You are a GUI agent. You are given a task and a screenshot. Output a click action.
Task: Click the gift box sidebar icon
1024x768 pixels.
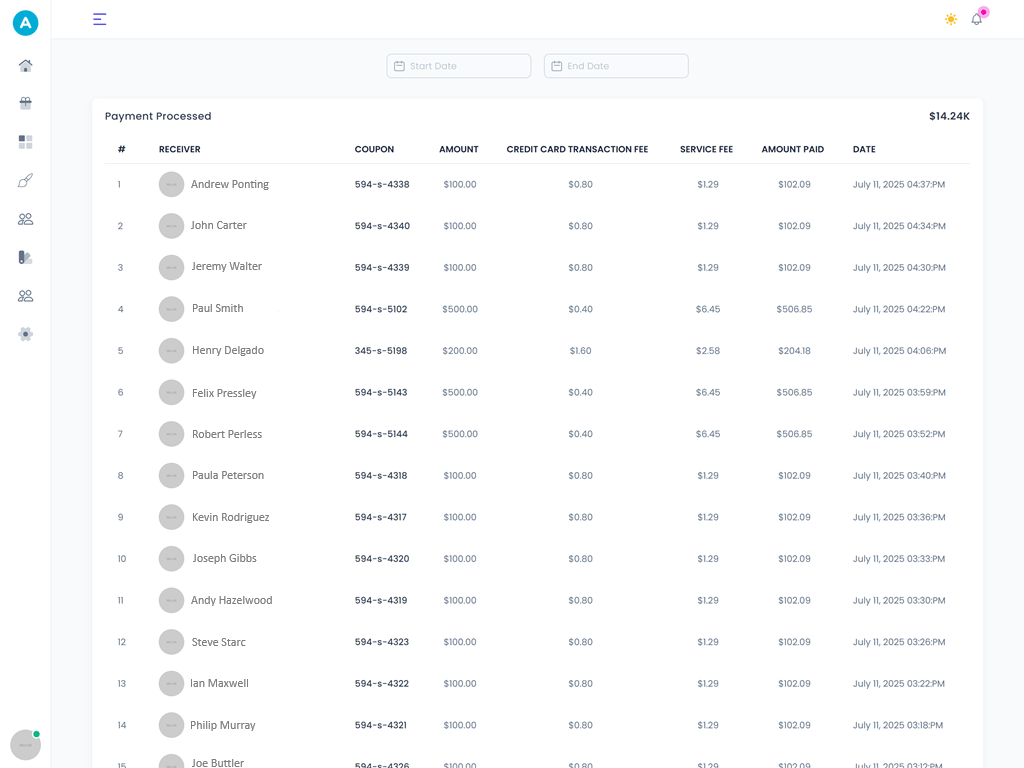(26, 103)
